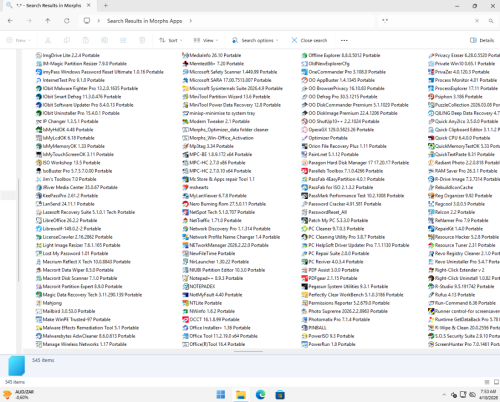Select the LibreOffice 26.2.2 Portable icon
The image size is (500, 402).
pyautogui.click(x=39, y=220)
